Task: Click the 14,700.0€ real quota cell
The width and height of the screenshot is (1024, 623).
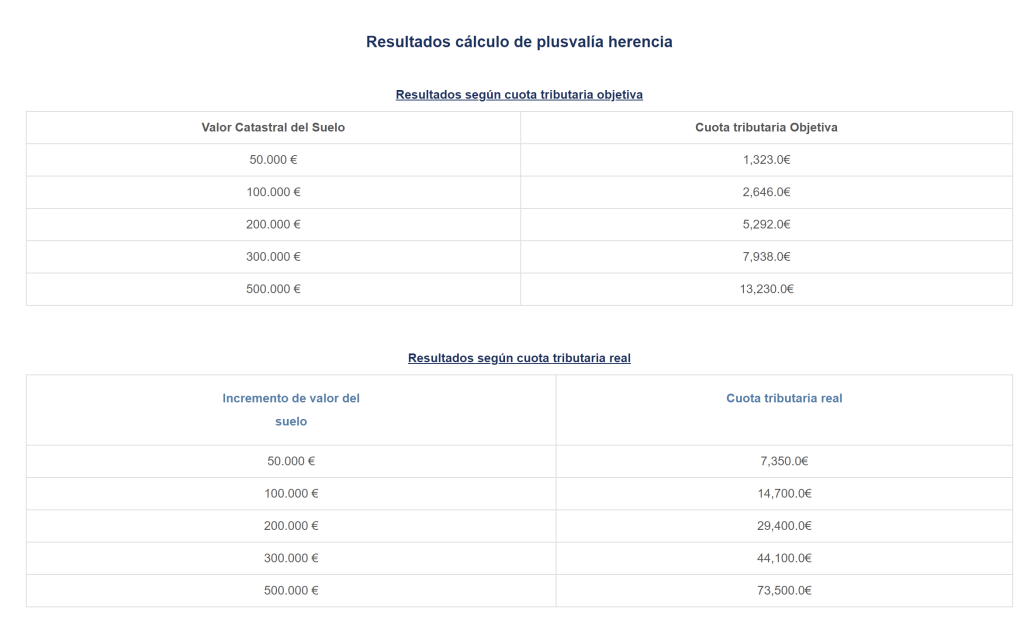Action: [x=784, y=494]
